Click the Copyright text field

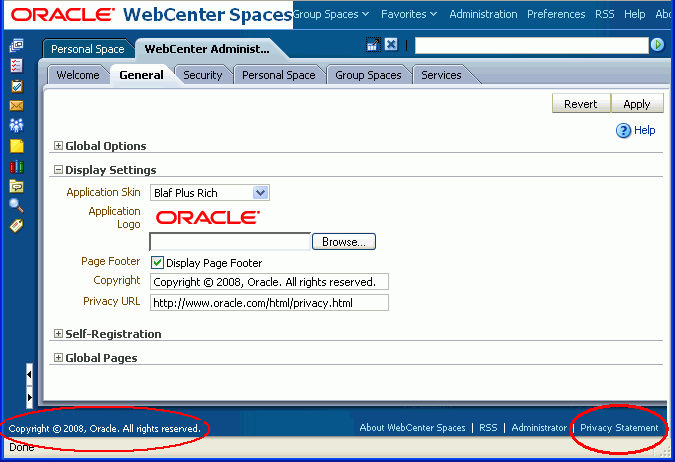pyautogui.click(x=269, y=282)
